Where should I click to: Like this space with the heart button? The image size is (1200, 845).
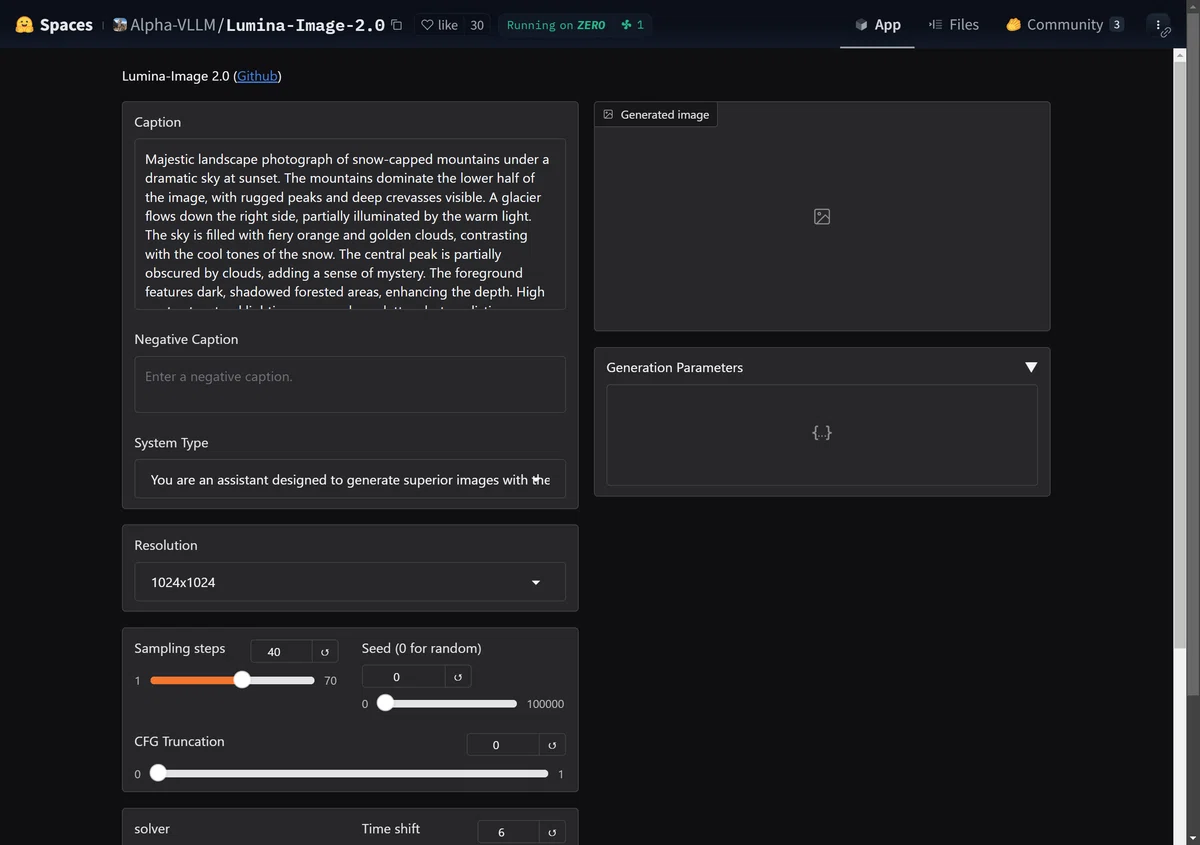pos(439,25)
